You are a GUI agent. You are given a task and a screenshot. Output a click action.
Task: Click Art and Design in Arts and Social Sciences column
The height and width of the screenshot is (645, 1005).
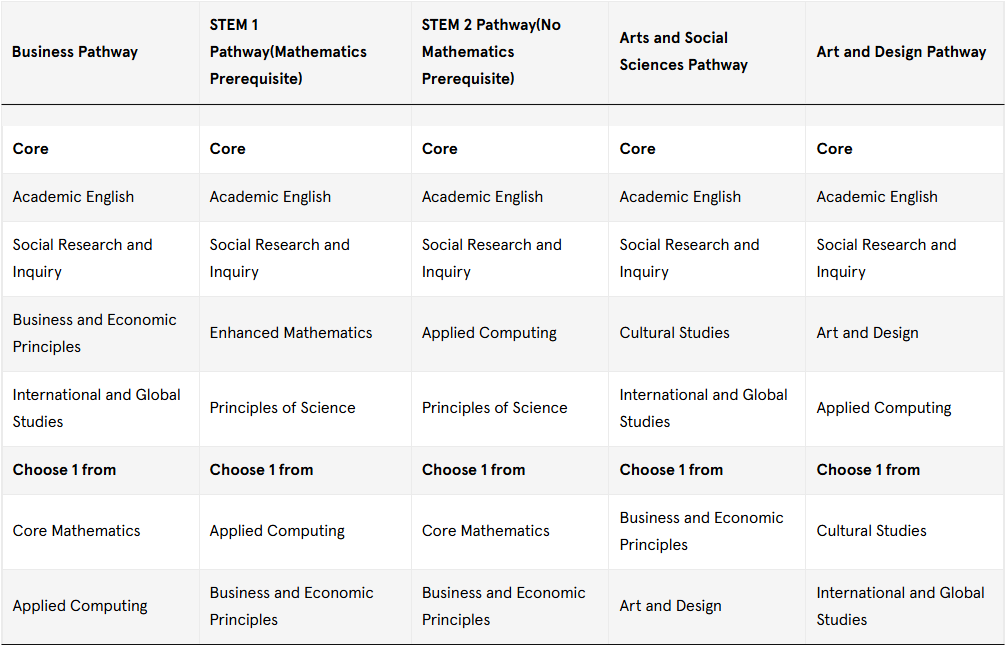(670, 606)
